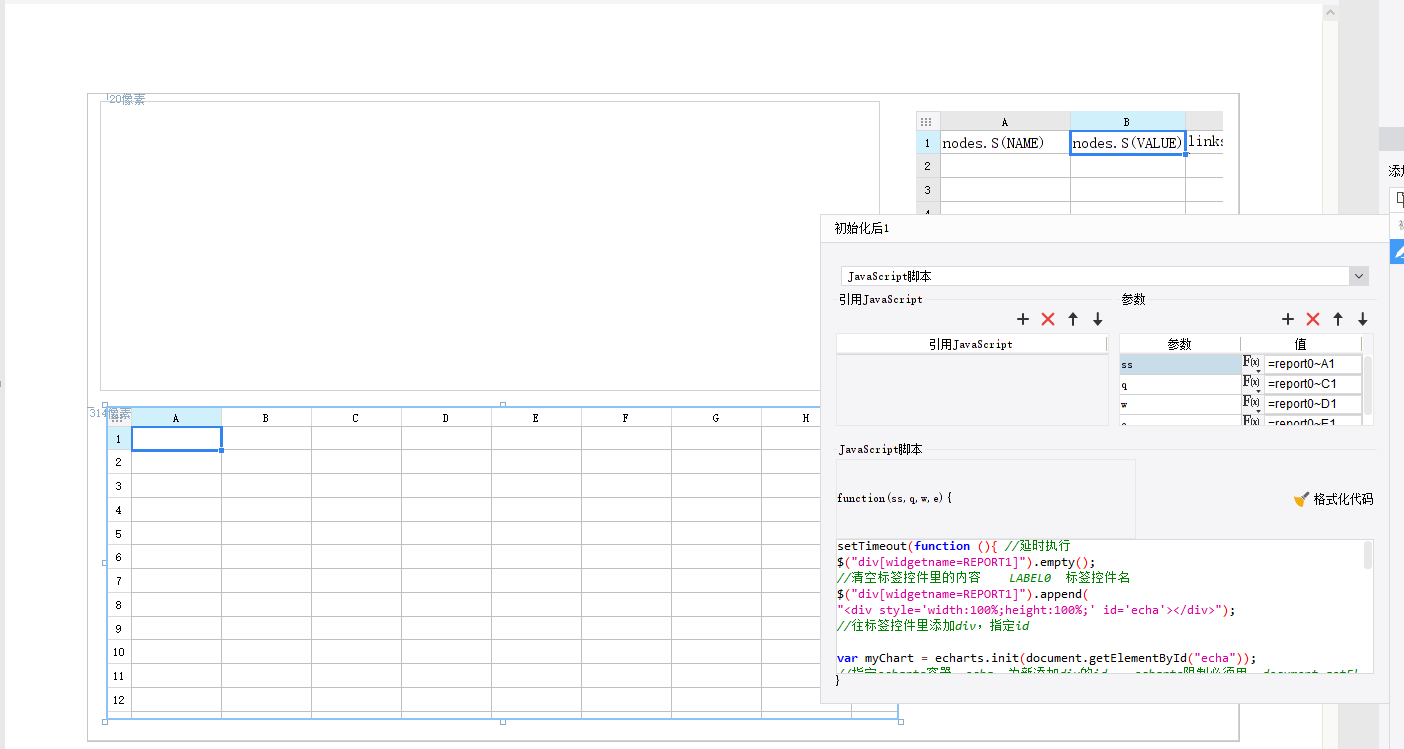Select cell nodes.S(VALUE) in upper report
Viewport: 1404px width, 749px height.
[x=1127, y=143]
